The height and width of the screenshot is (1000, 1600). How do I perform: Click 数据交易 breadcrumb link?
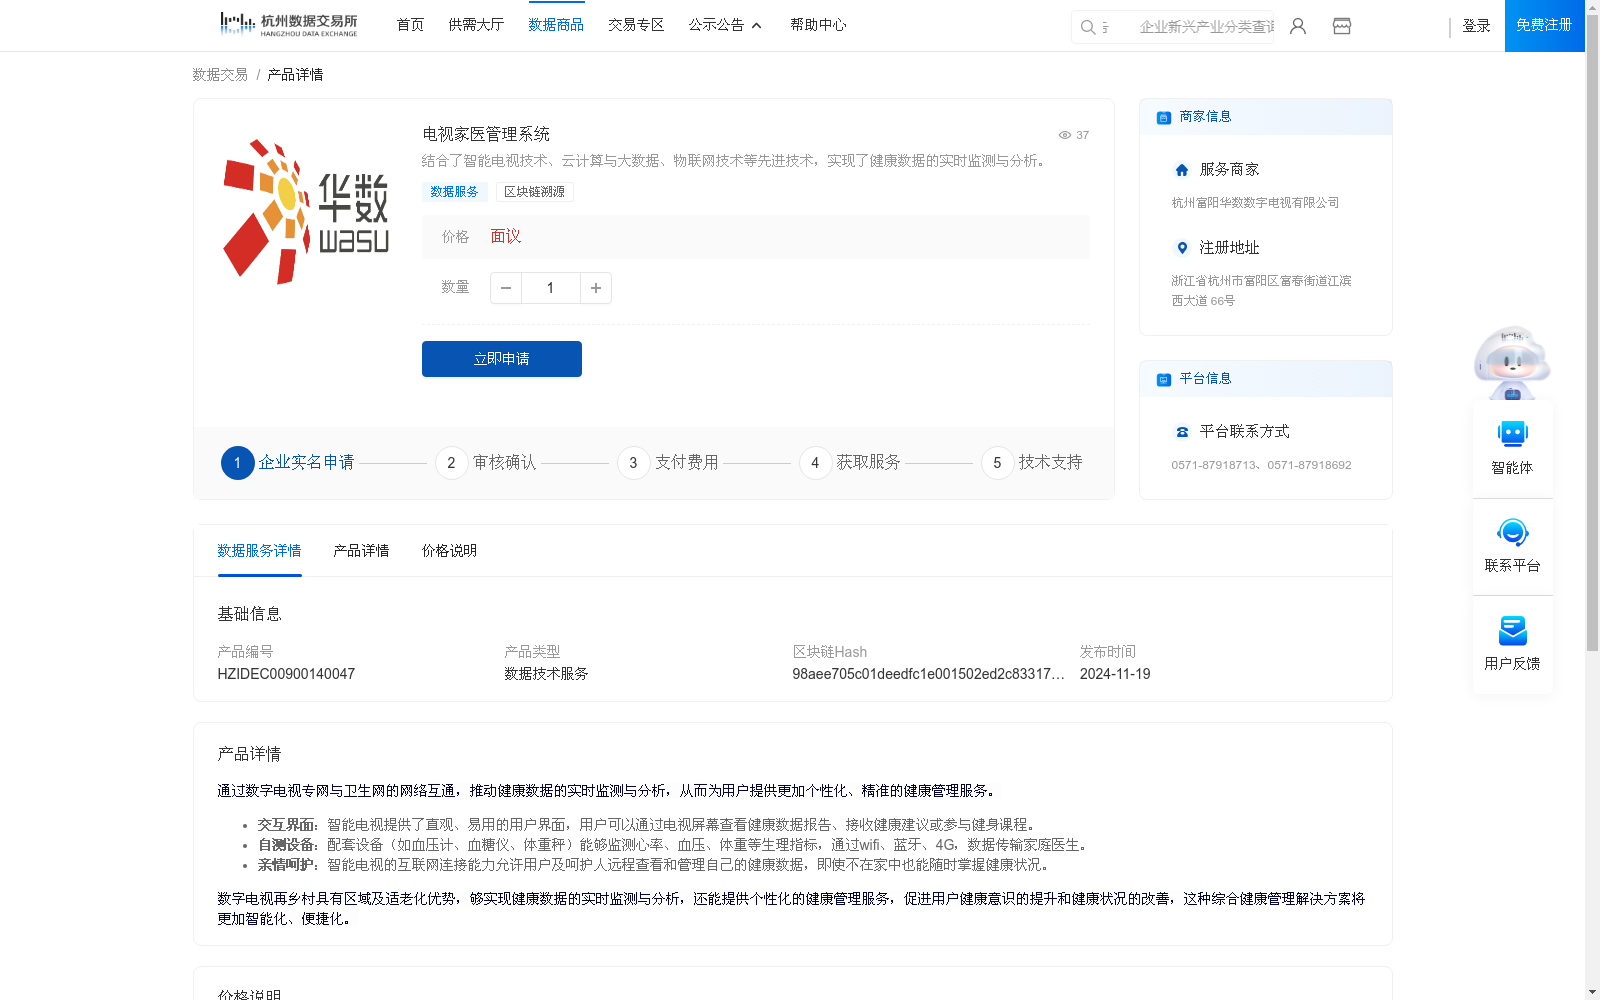click(x=220, y=75)
